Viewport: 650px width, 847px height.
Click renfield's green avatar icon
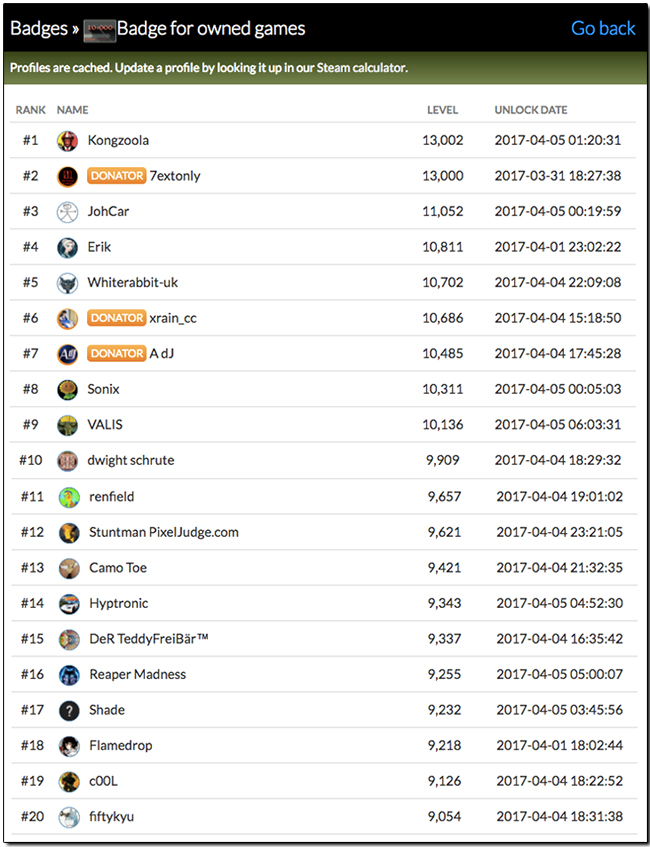pos(68,496)
